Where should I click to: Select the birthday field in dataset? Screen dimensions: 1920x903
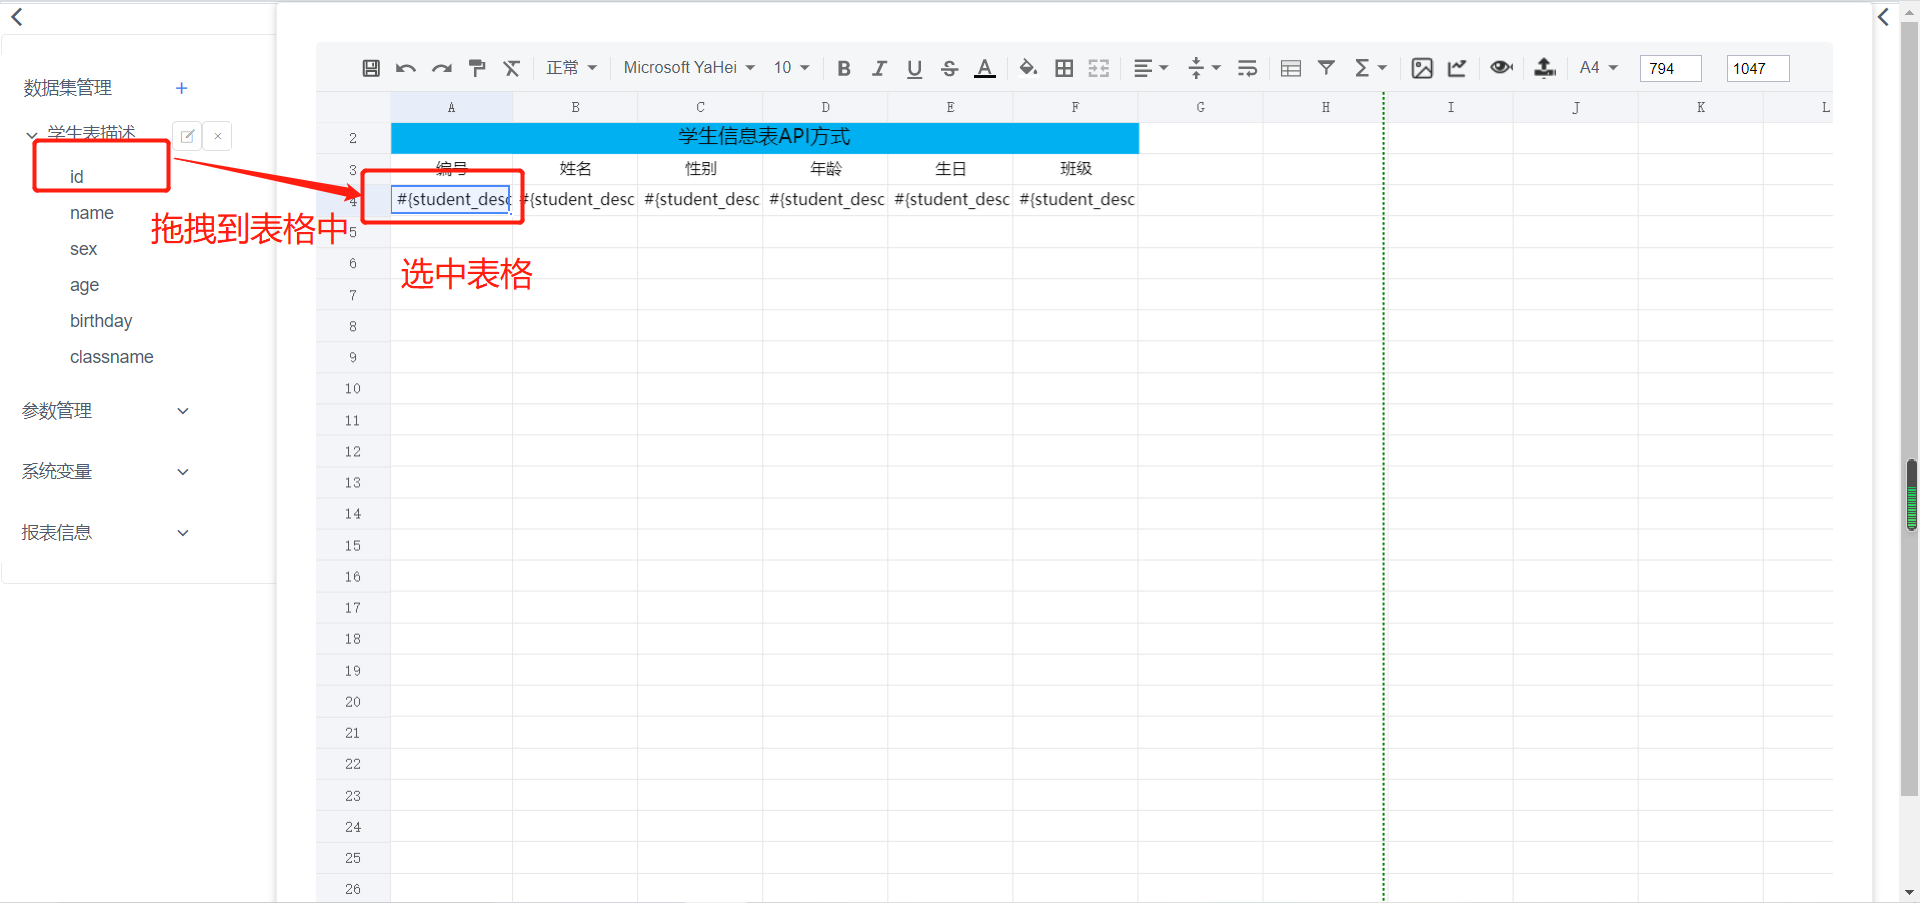coord(101,321)
